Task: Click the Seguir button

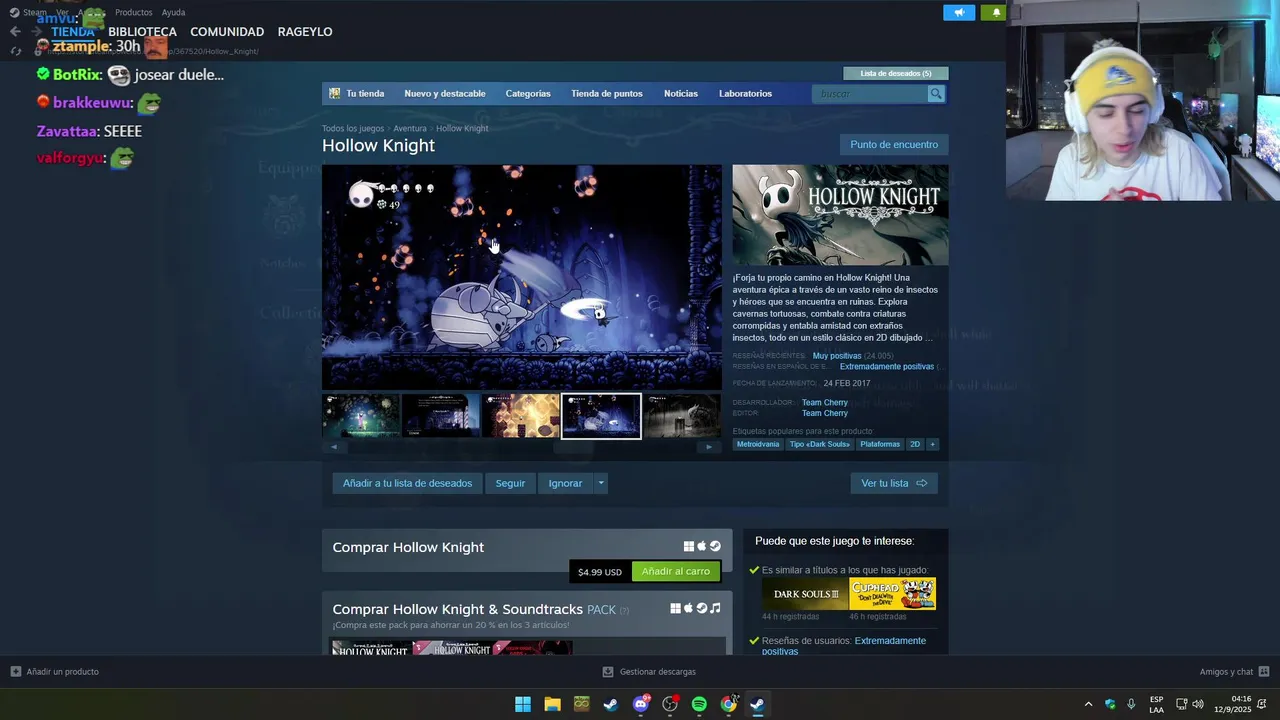Action: [510, 483]
